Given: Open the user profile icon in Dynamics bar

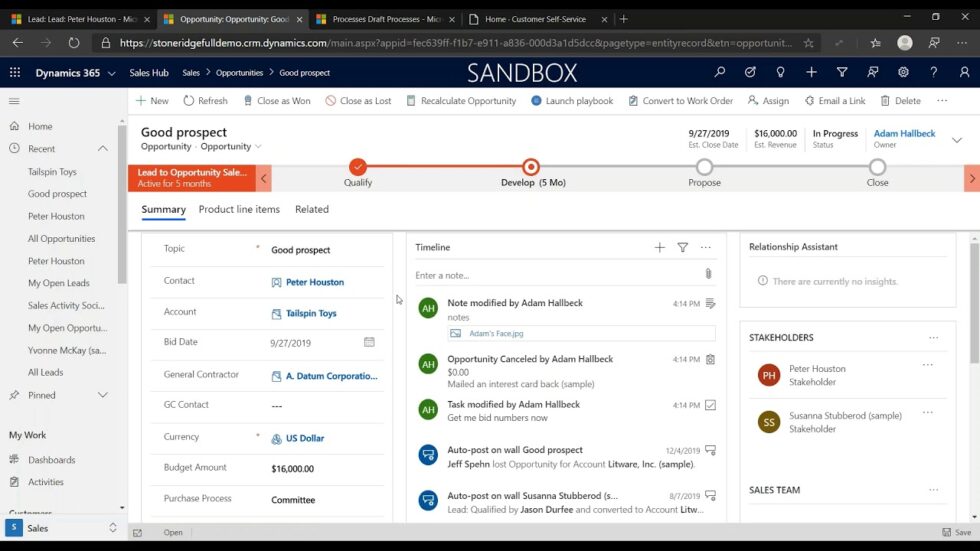Looking at the screenshot, I should pyautogui.click(x=964, y=72).
